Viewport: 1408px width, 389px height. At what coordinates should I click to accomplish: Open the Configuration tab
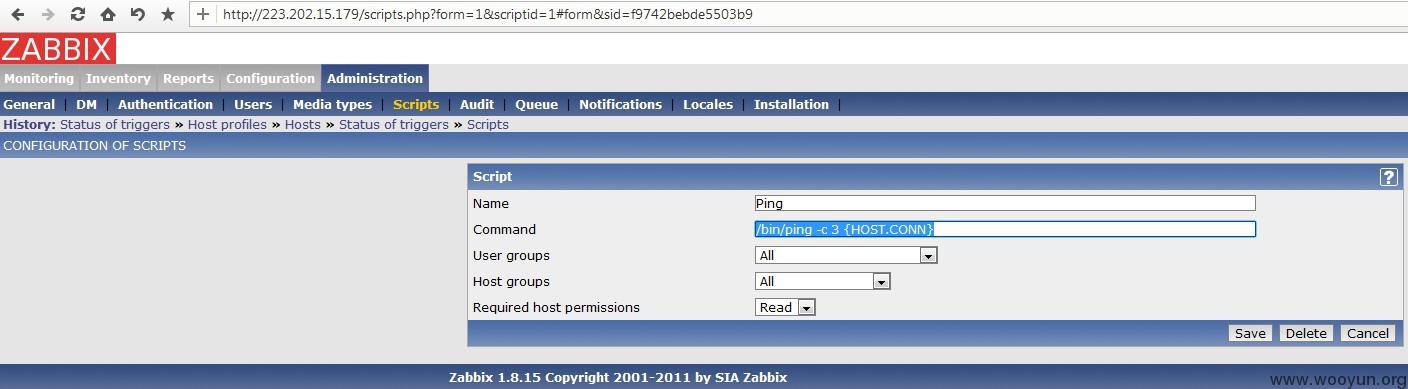(x=270, y=79)
